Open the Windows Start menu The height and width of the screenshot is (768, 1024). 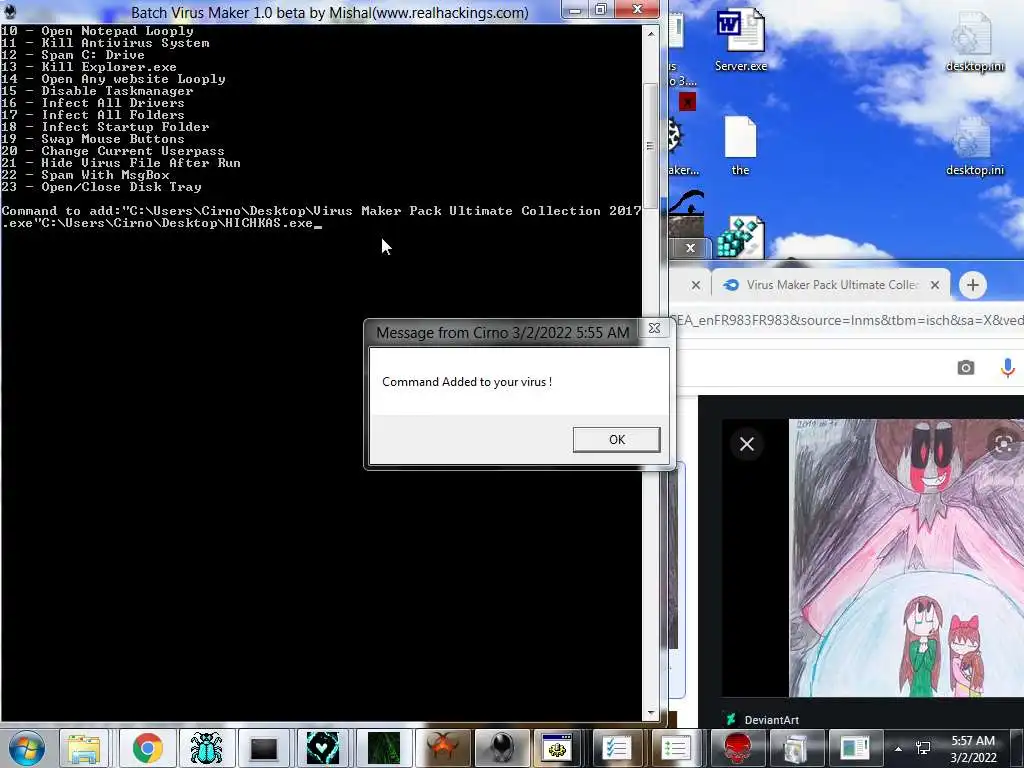[26, 748]
